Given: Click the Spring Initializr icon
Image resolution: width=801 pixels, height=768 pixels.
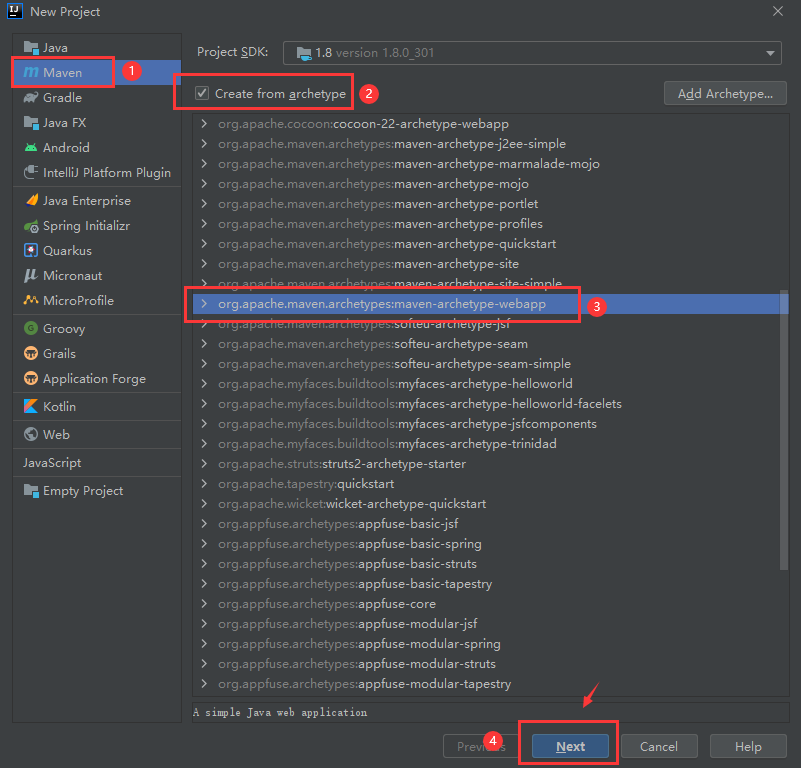Looking at the screenshot, I should (31, 226).
